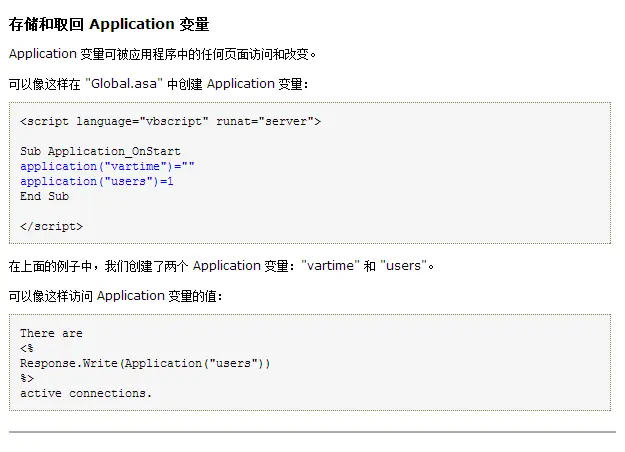Click the active connections. code line
The image size is (625, 452).
pyautogui.click(x=86, y=393)
